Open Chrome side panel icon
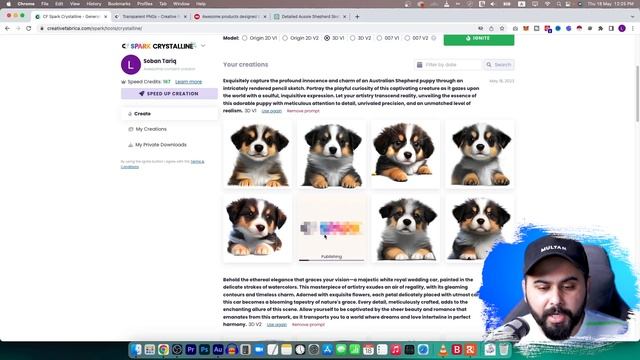Screen dimensions: 640x360 611,29
